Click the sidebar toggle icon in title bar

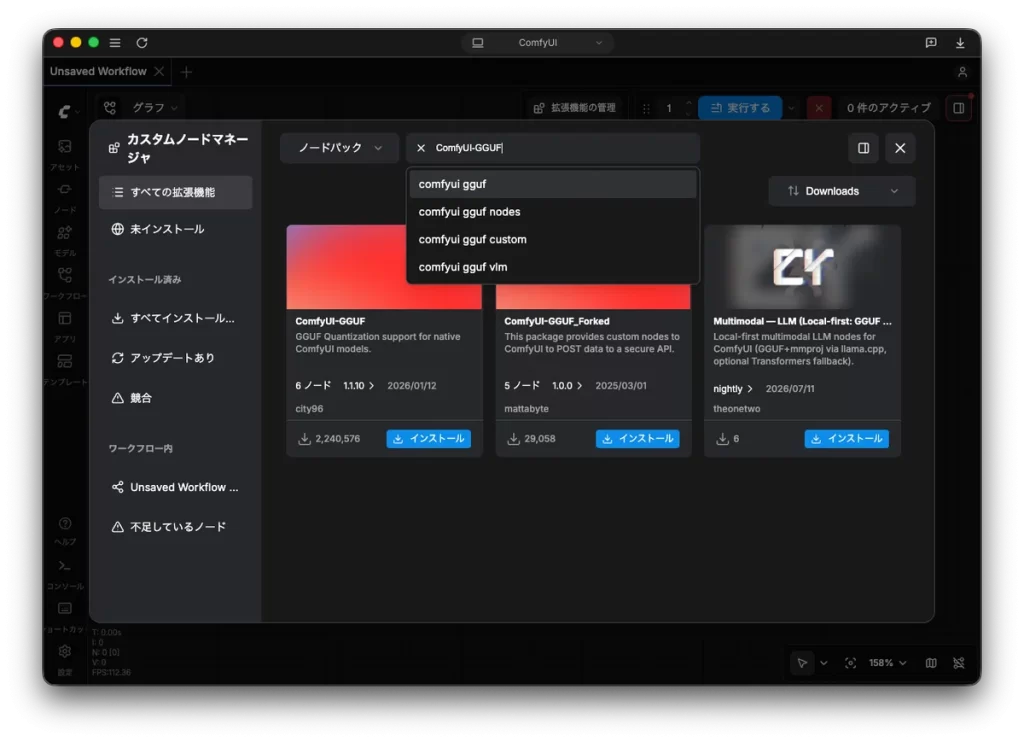click(x=115, y=42)
